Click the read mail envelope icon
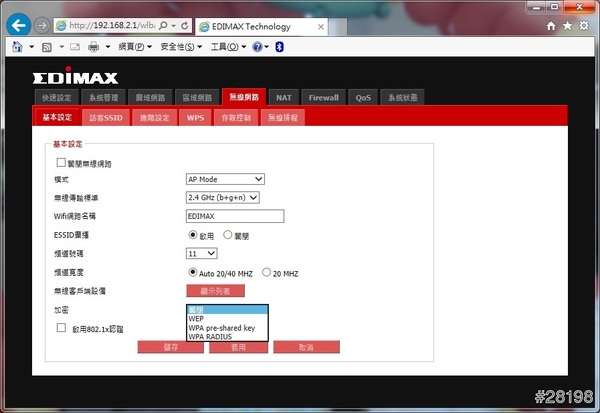 pos(73,47)
